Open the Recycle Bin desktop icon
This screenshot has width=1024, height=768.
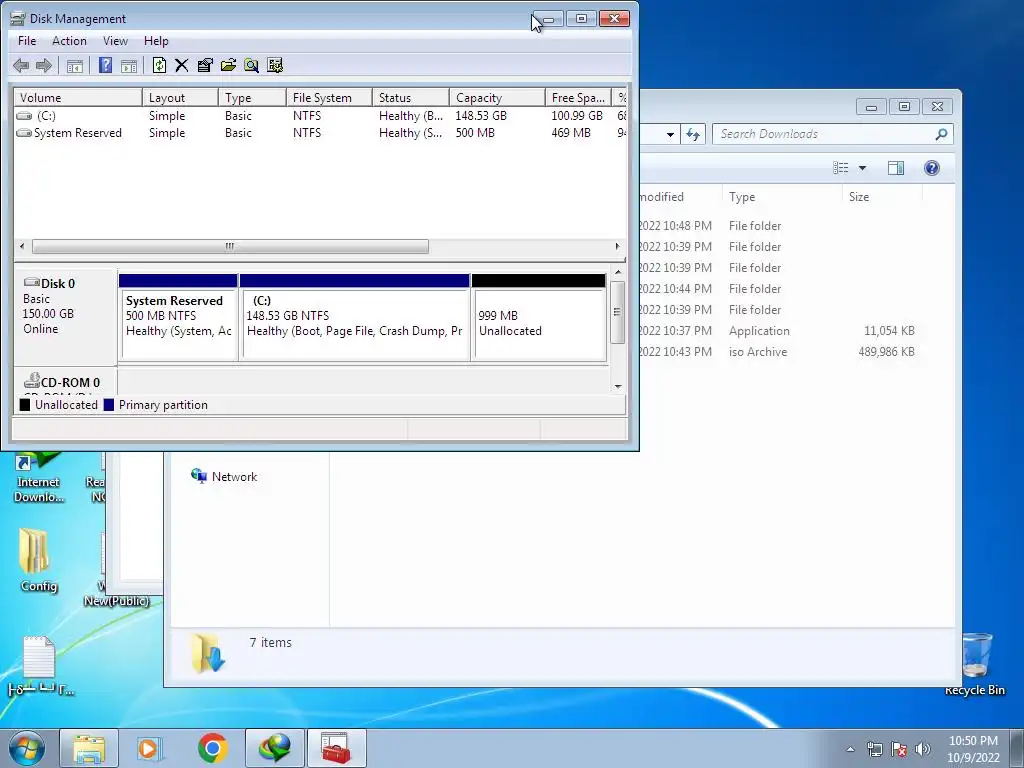975,663
